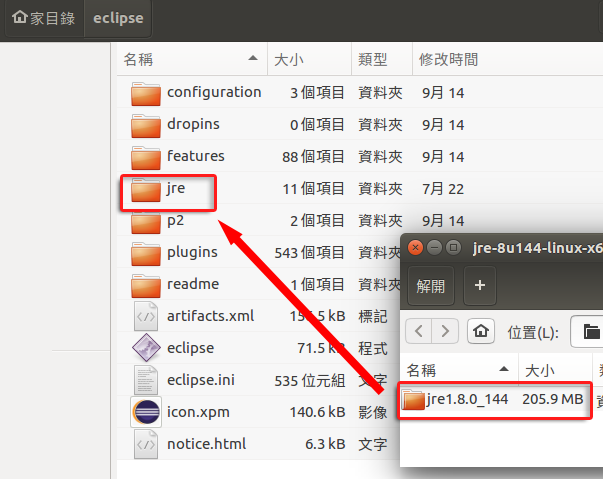
Task: Select the p2 folder icon
Action: pos(145,223)
